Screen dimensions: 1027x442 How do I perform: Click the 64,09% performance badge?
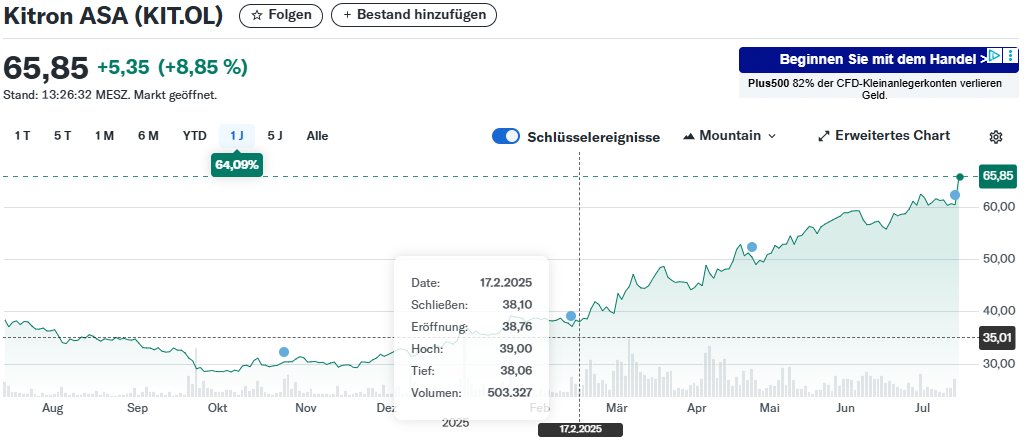[x=236, y=164]
